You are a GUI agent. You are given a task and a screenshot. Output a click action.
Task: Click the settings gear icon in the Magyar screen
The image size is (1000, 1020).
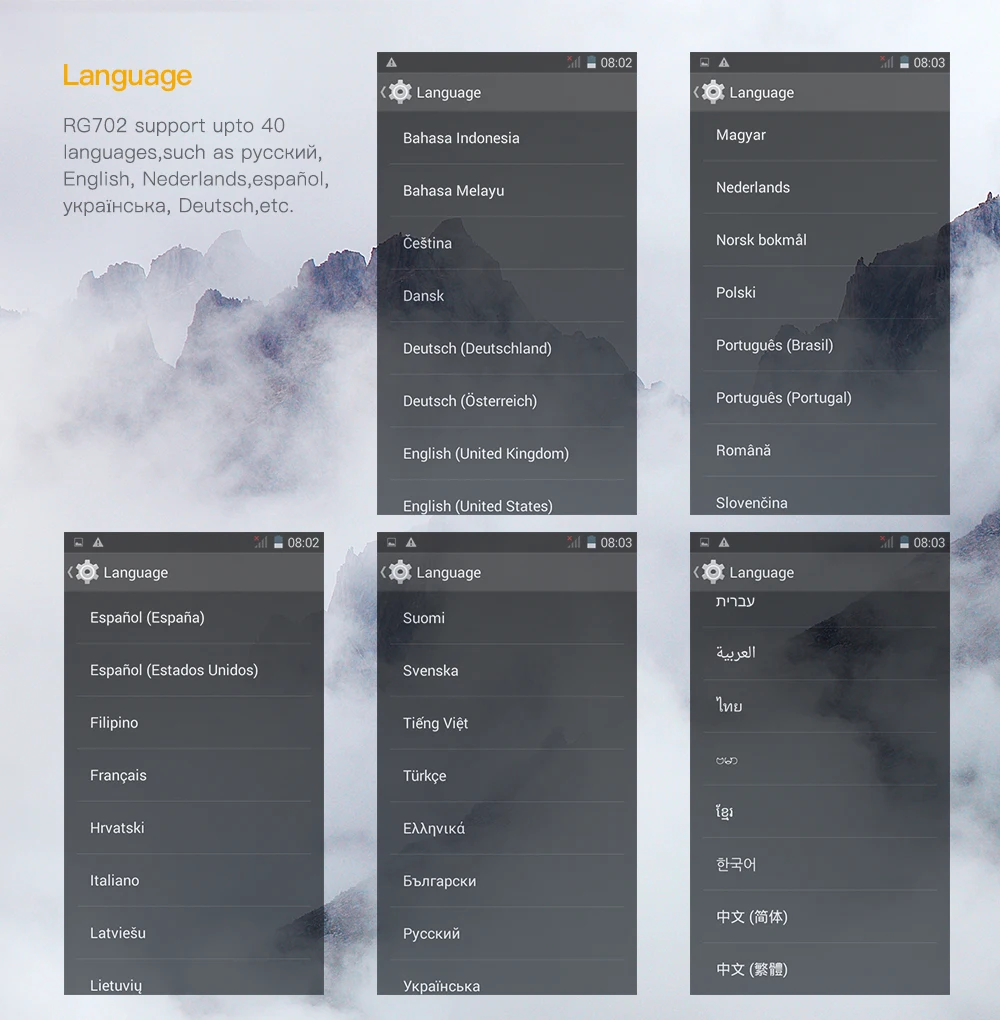tap(713, 92)
